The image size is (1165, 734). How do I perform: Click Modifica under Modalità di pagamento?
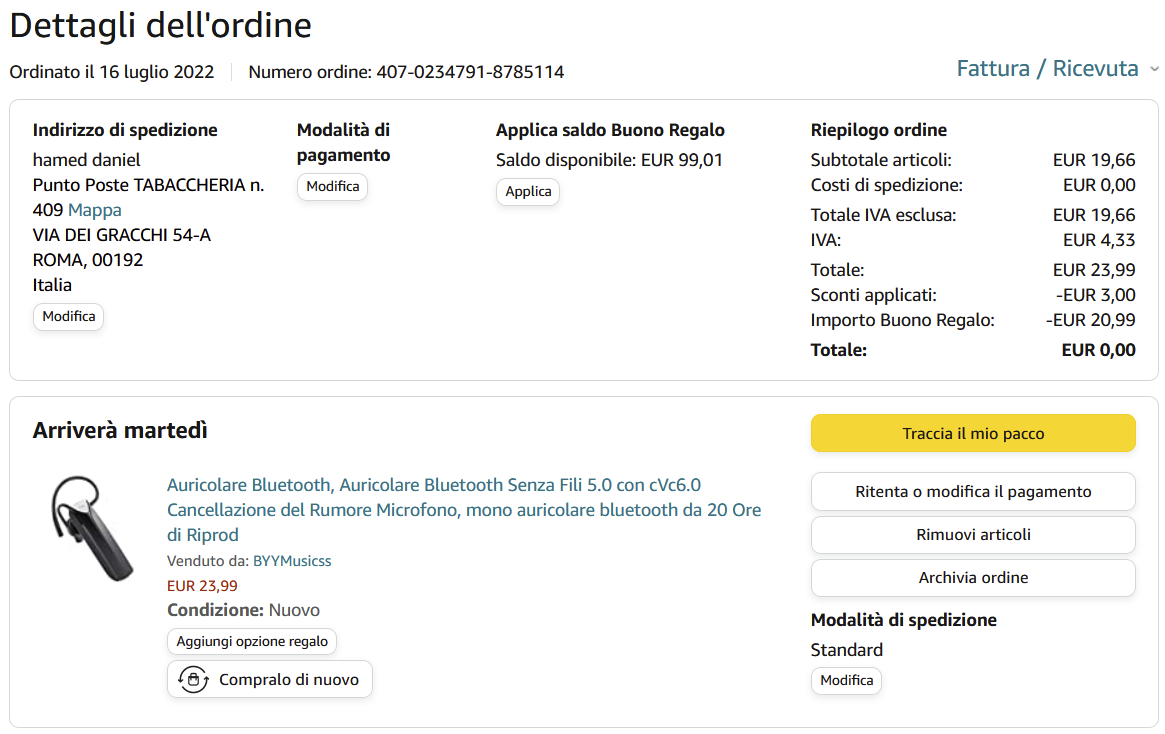(x=333, y=187)
